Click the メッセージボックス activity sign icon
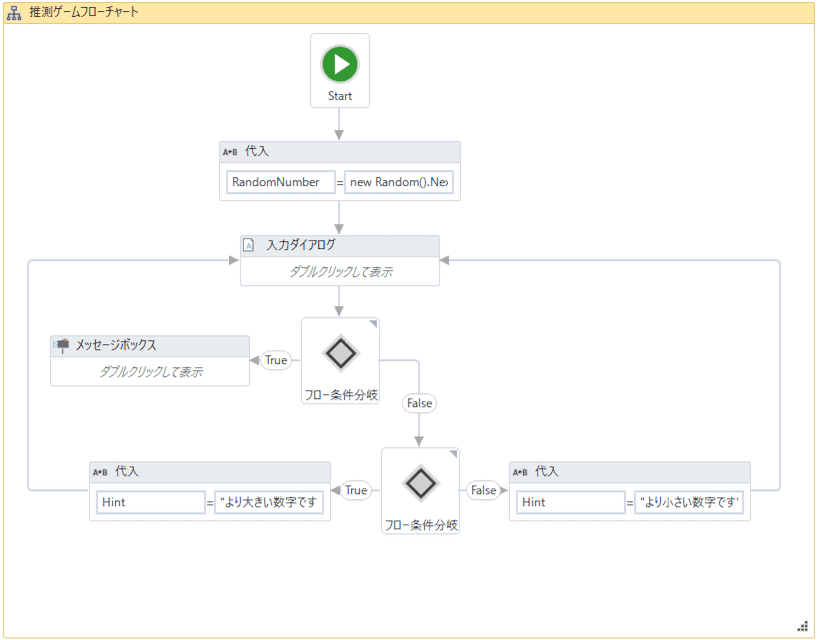This screenshot has width=818, height=640. coord(62,345)
